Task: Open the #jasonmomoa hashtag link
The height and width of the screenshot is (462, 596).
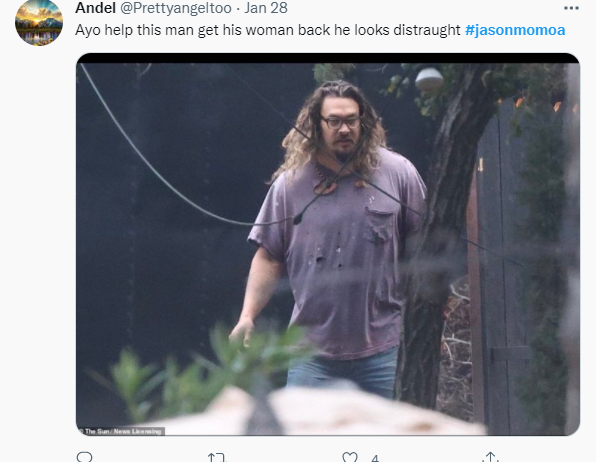Action: [515, 30]
